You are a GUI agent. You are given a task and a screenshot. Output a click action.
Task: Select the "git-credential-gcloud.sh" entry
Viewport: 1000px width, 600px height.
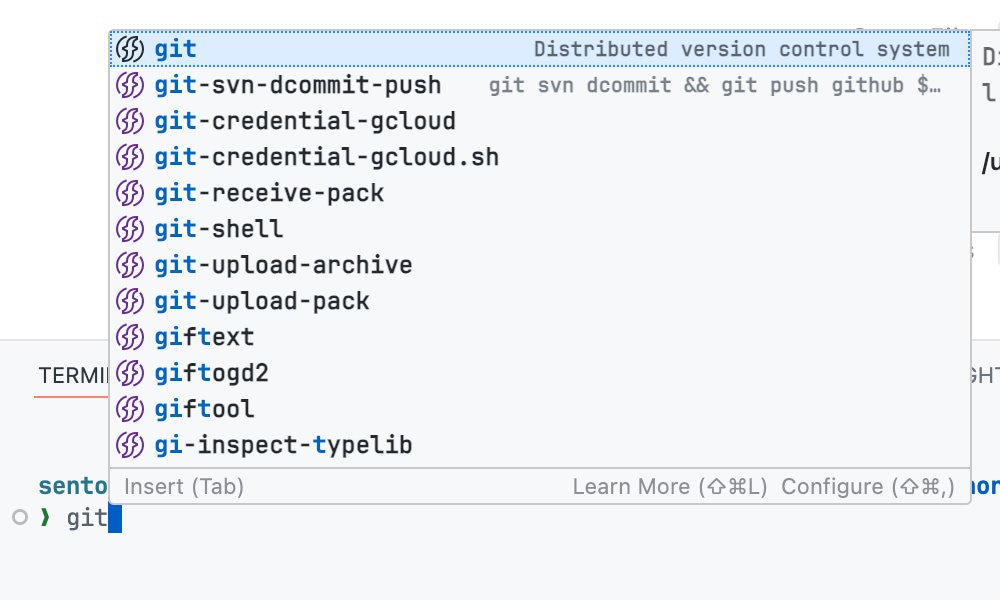coord(327,157)
